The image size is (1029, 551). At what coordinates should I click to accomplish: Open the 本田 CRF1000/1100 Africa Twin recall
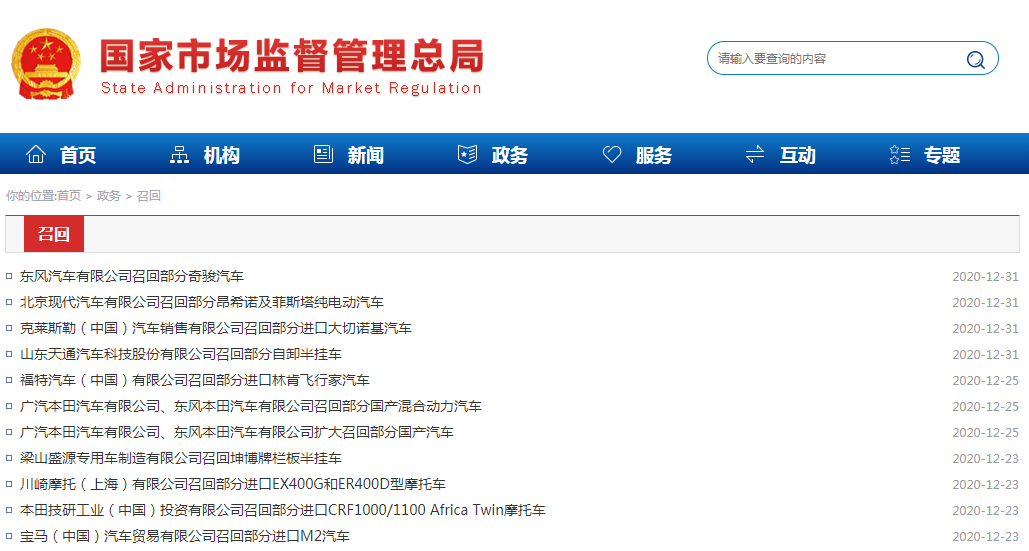click(282, 510)
